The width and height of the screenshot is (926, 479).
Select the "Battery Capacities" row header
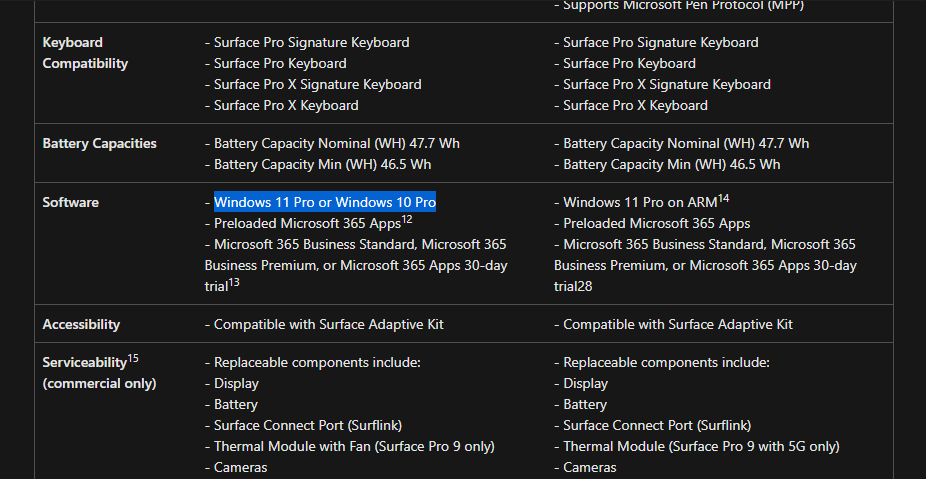coord(99,144)
